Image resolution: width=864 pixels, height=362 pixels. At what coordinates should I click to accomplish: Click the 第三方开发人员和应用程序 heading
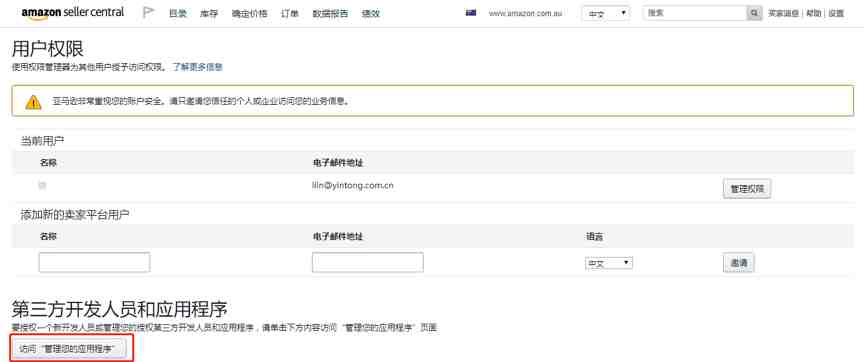(x=120, y=309)
